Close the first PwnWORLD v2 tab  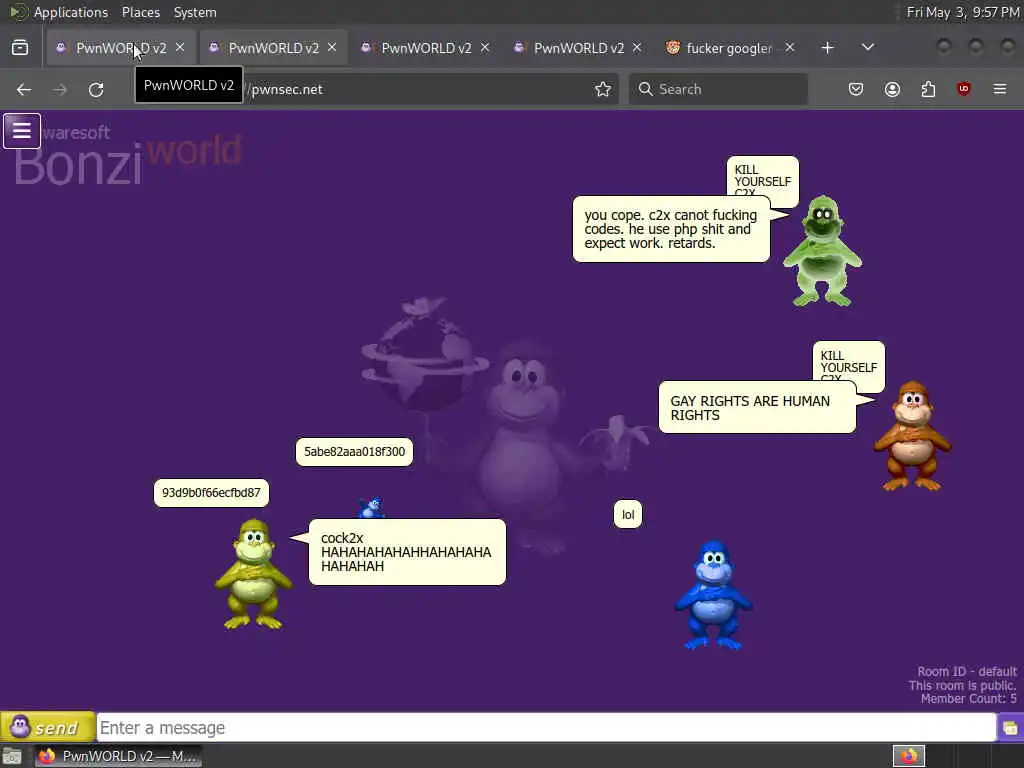tap(180, 48)
